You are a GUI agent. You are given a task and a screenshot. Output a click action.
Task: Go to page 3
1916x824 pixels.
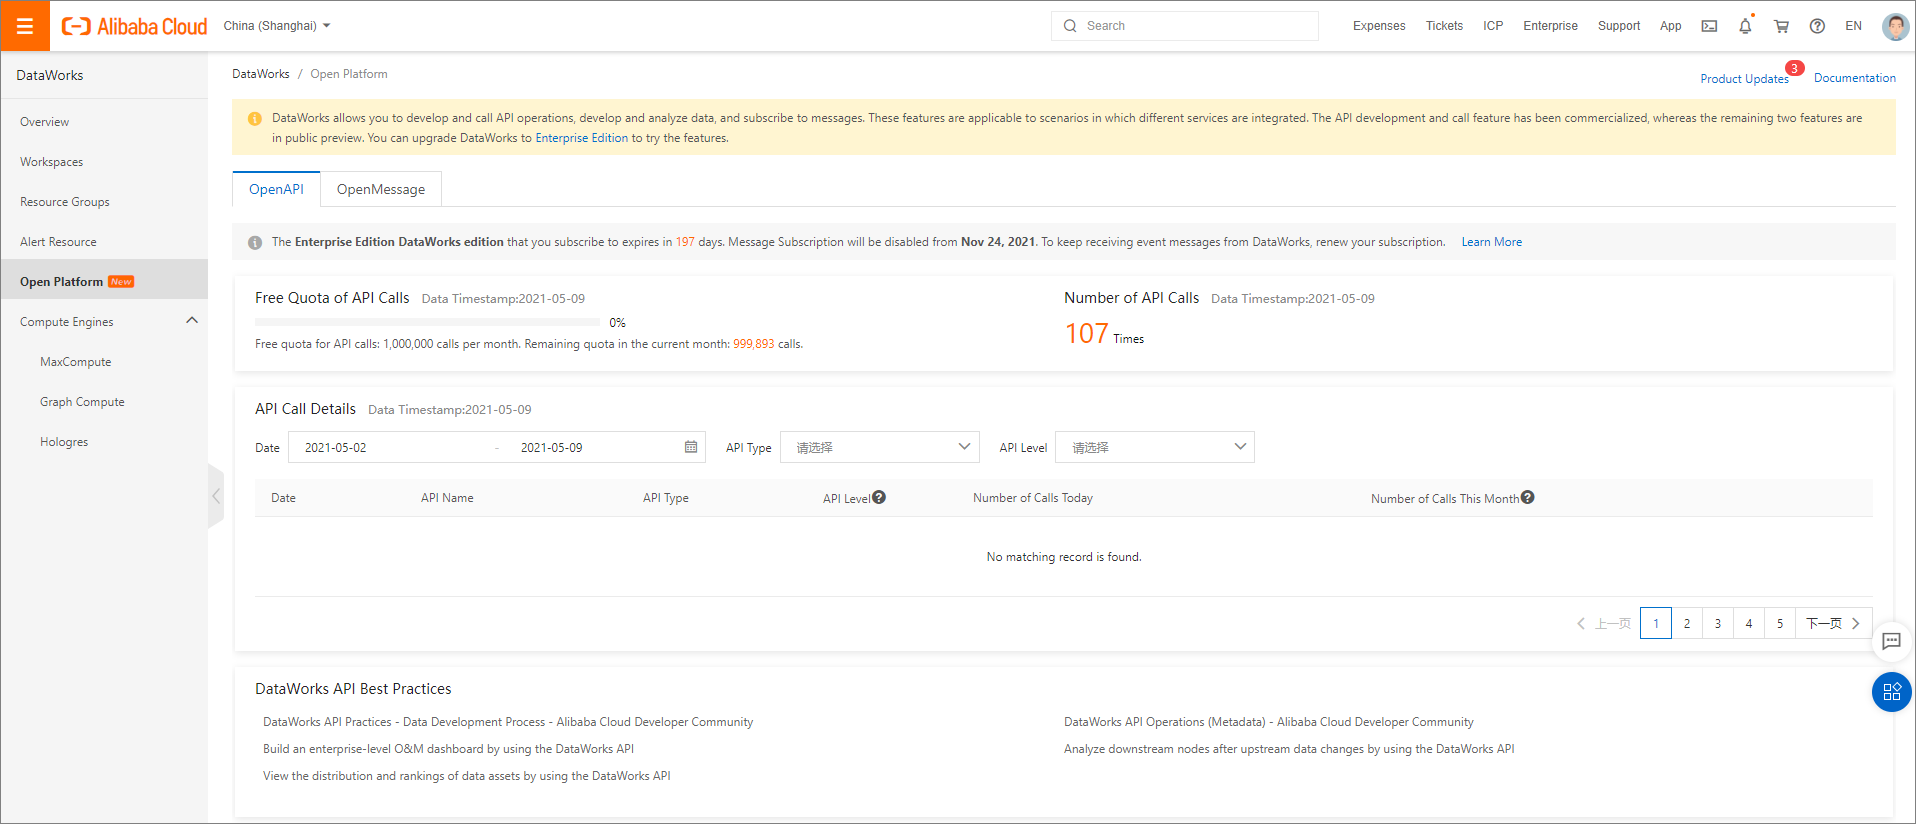click(1717, 623)
